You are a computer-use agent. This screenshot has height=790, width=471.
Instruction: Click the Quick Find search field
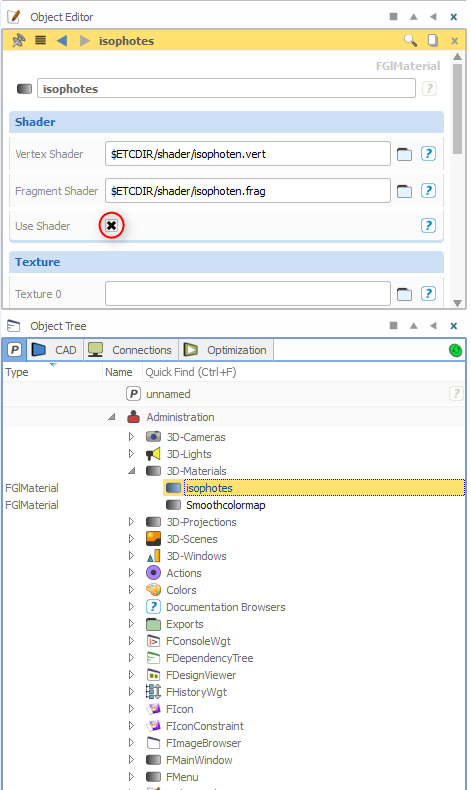point(302,372)
